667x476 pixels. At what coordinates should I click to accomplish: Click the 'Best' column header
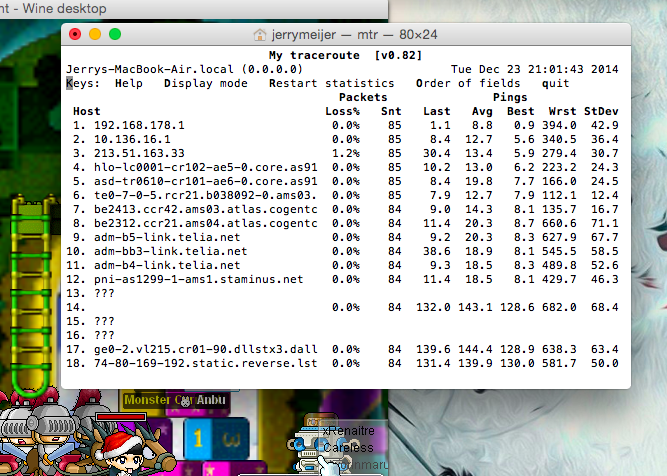point(520,111)
